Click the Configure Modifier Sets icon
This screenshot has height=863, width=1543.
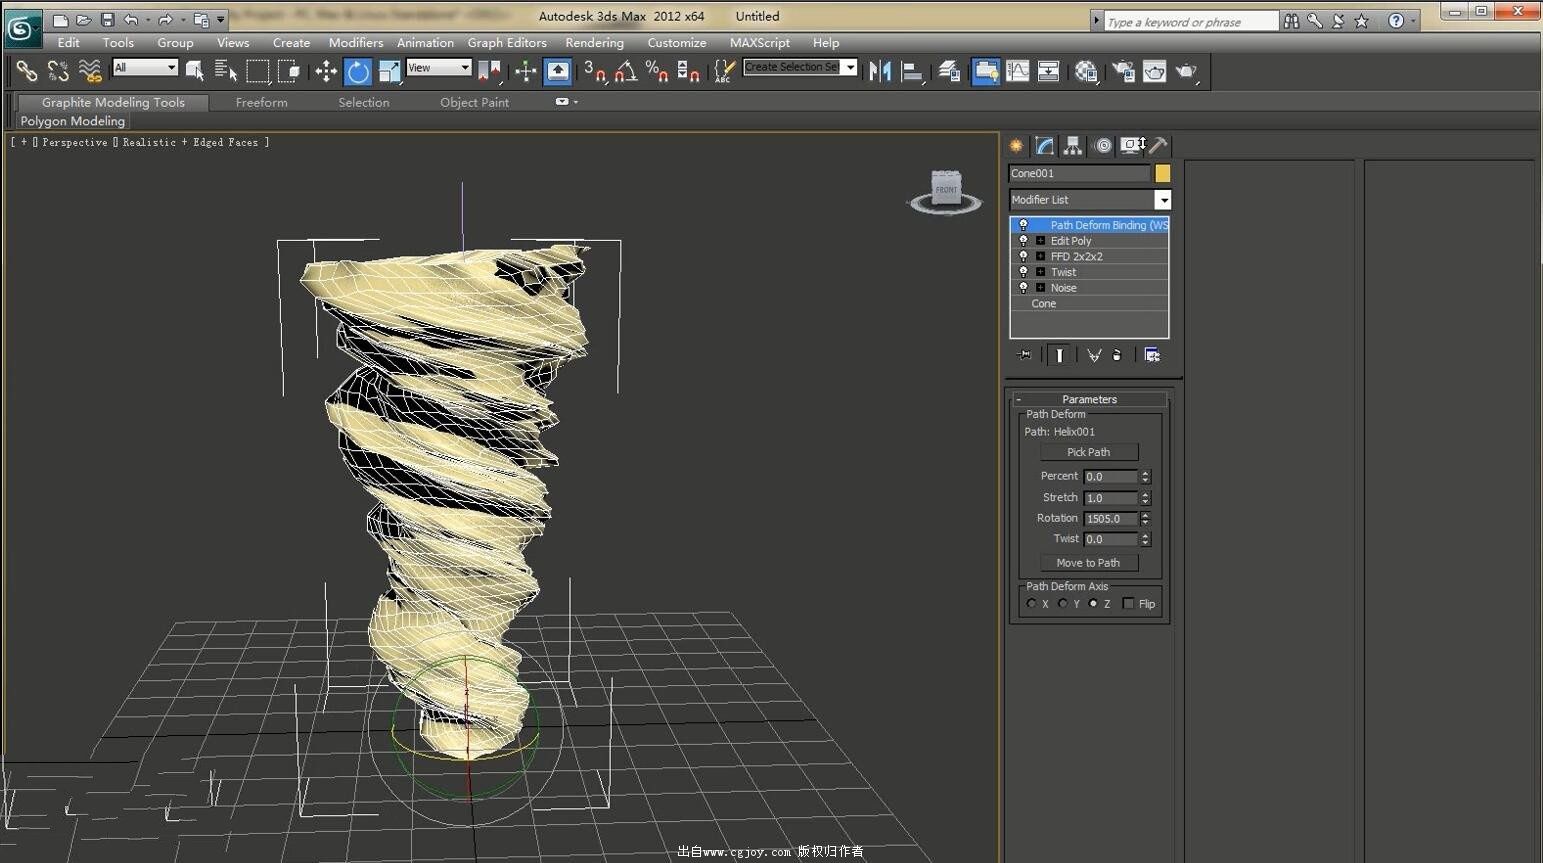(1152, 355)
